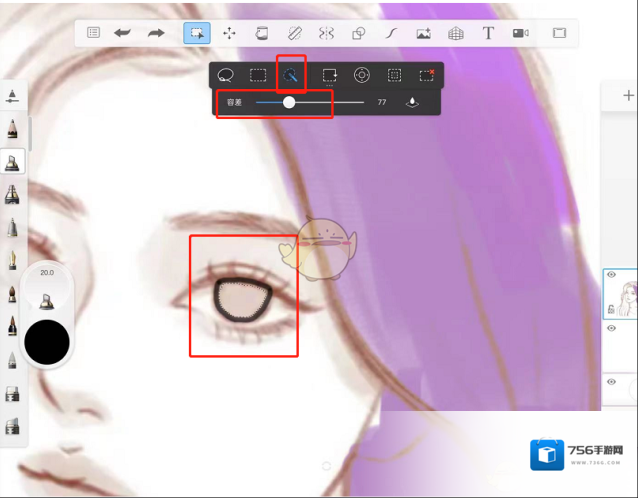Toggle visibility of the bottom layer
The image size is (638, 498).
tap(611, 382)
